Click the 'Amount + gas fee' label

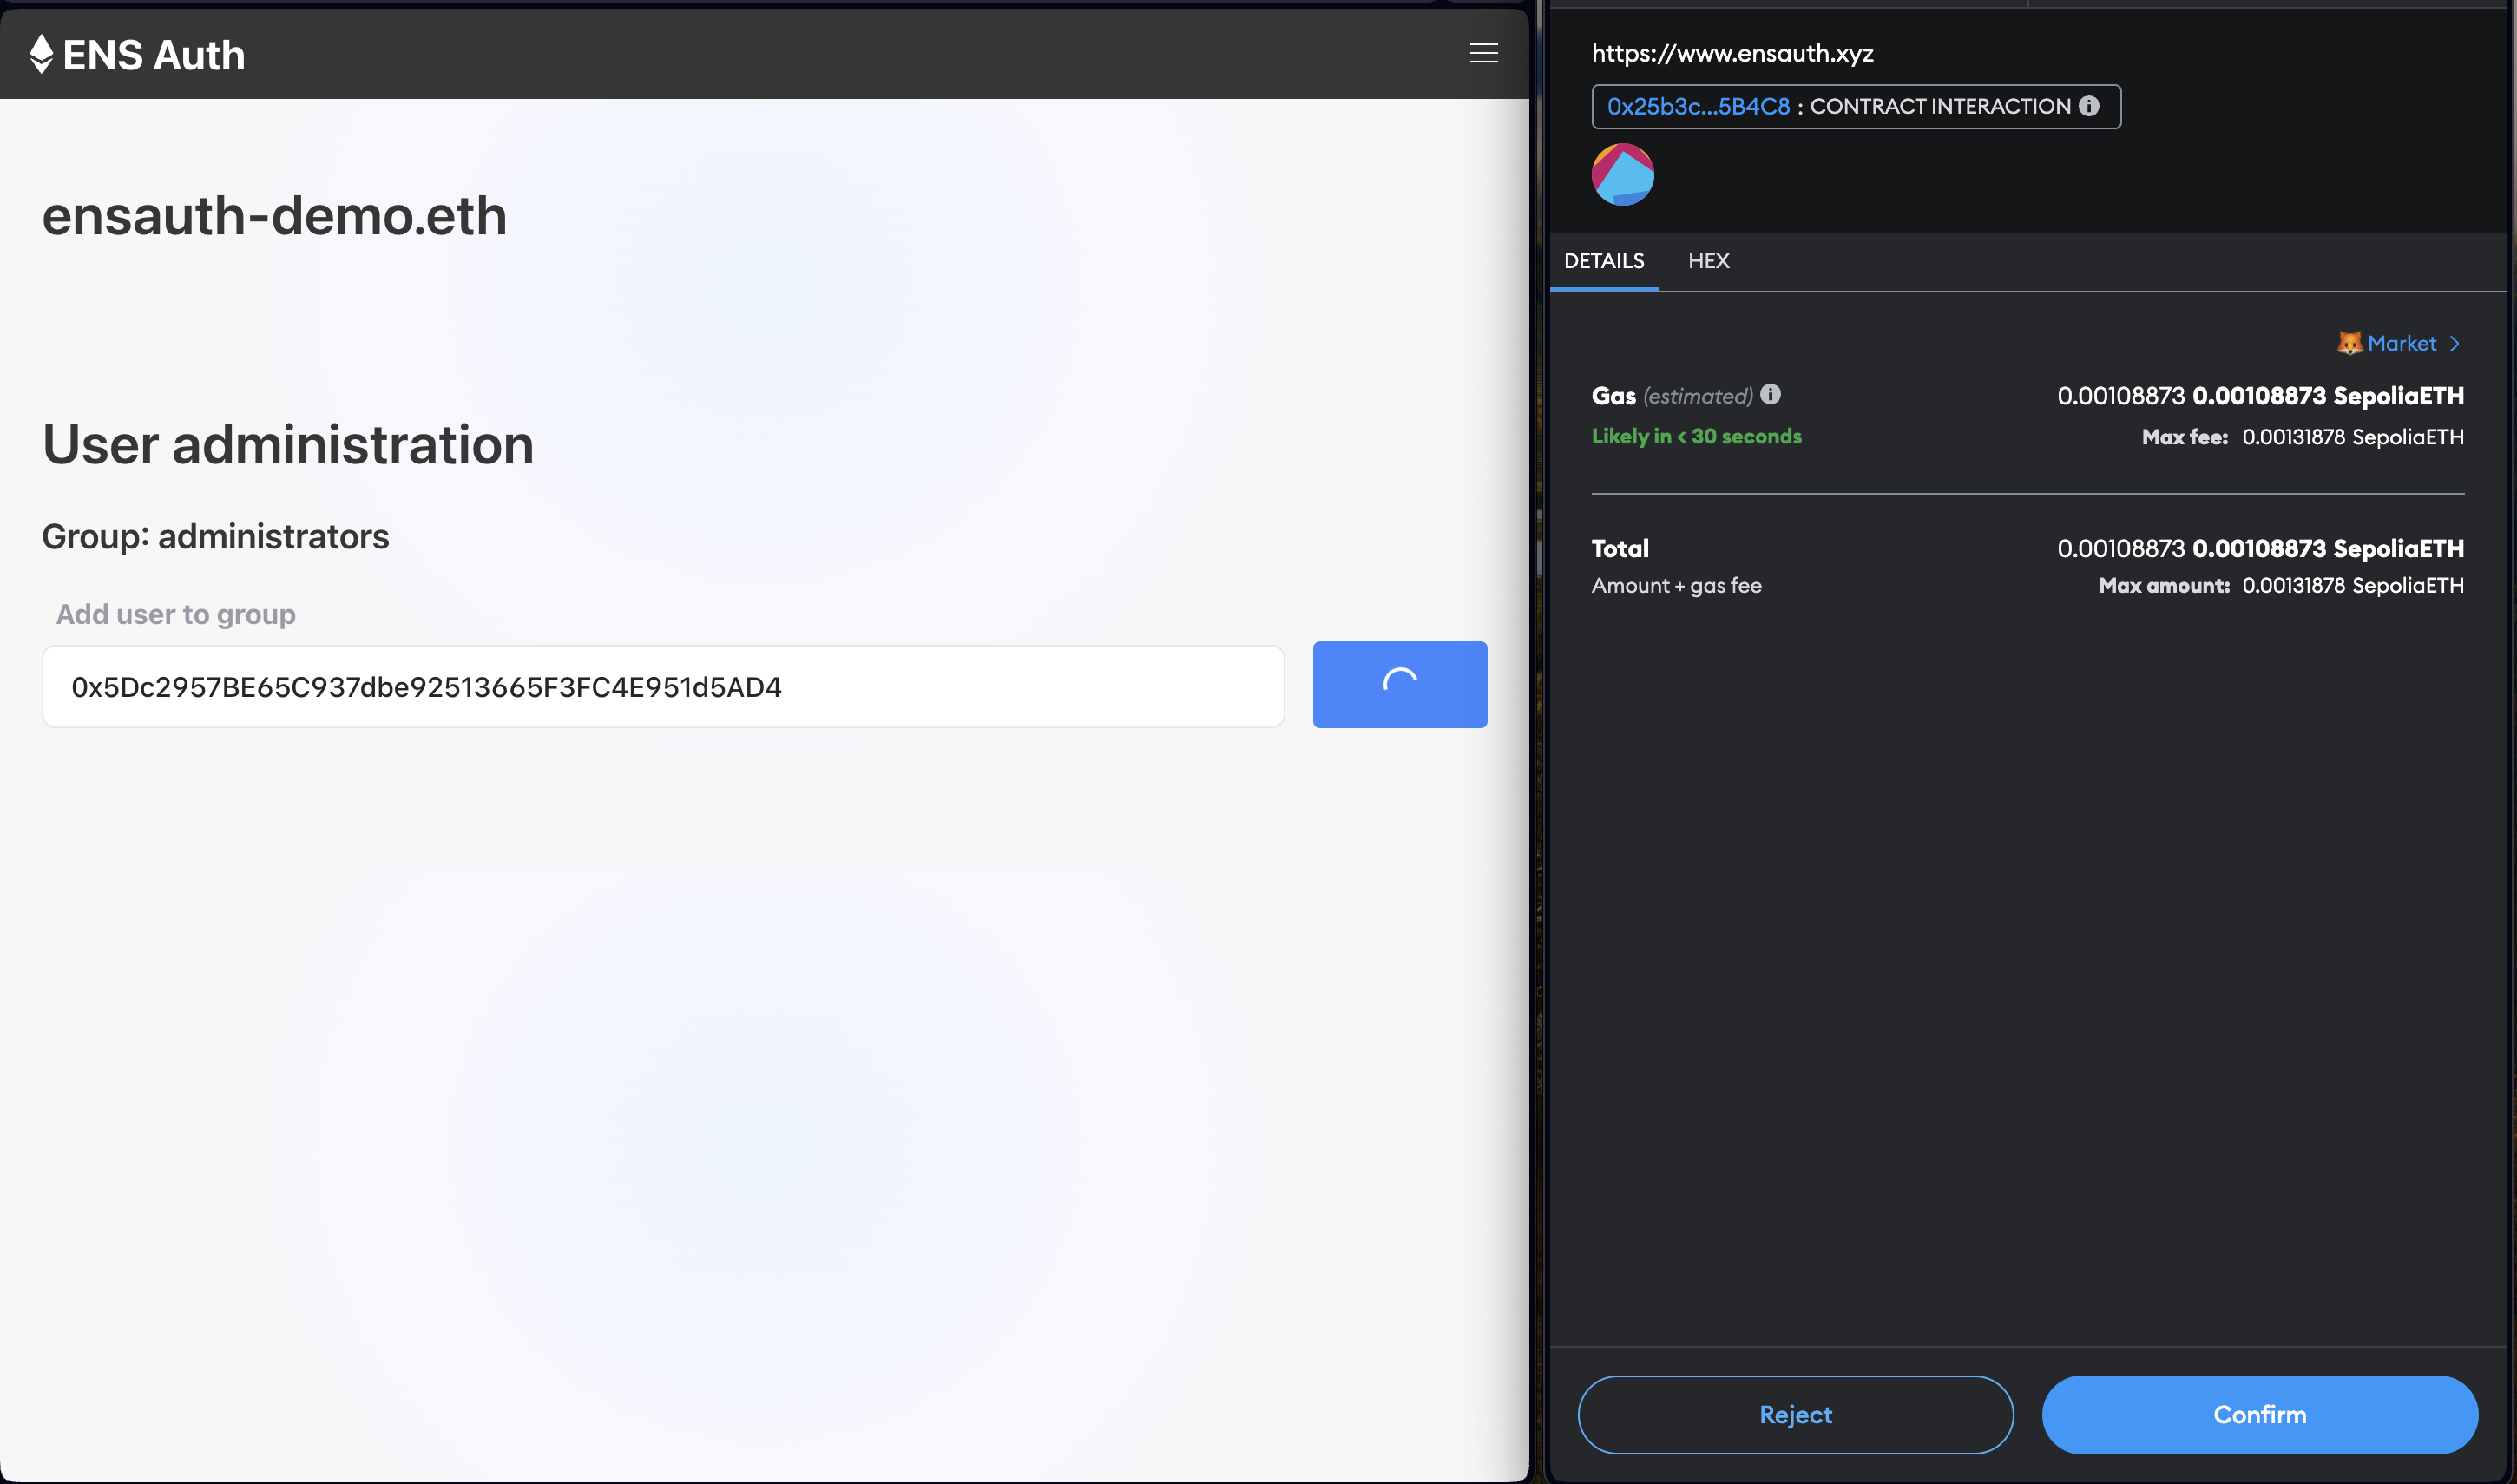(1676, 585)
